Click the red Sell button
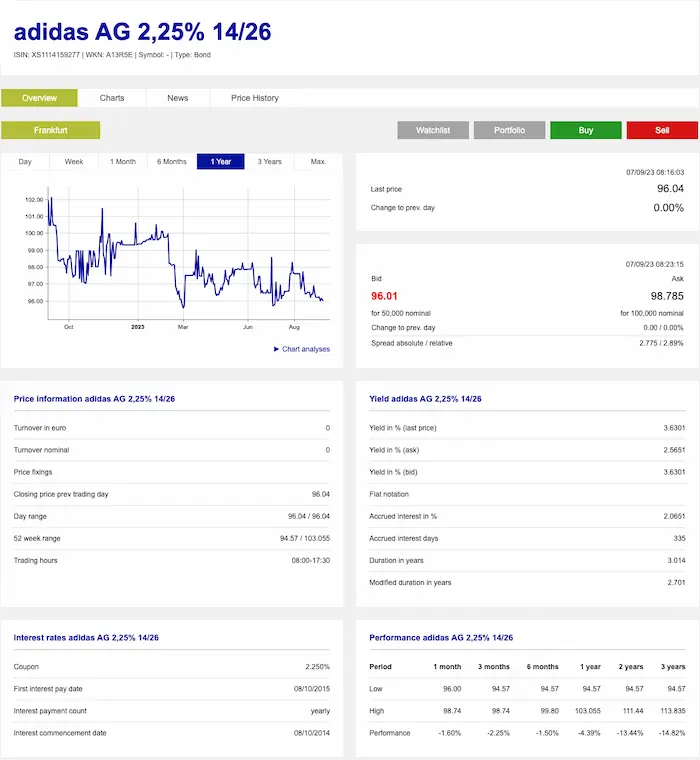 pyautogui.click(x=662, y=130)
